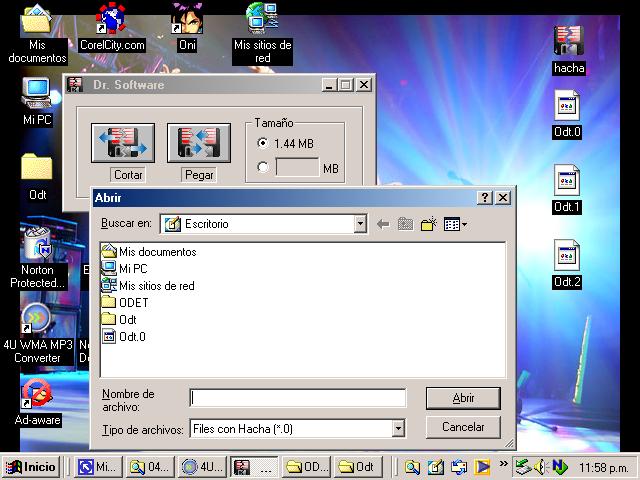Screen dimensions: 640x480
Task: Open the view menu dropdown in Abrir
Action: point(455,224)
